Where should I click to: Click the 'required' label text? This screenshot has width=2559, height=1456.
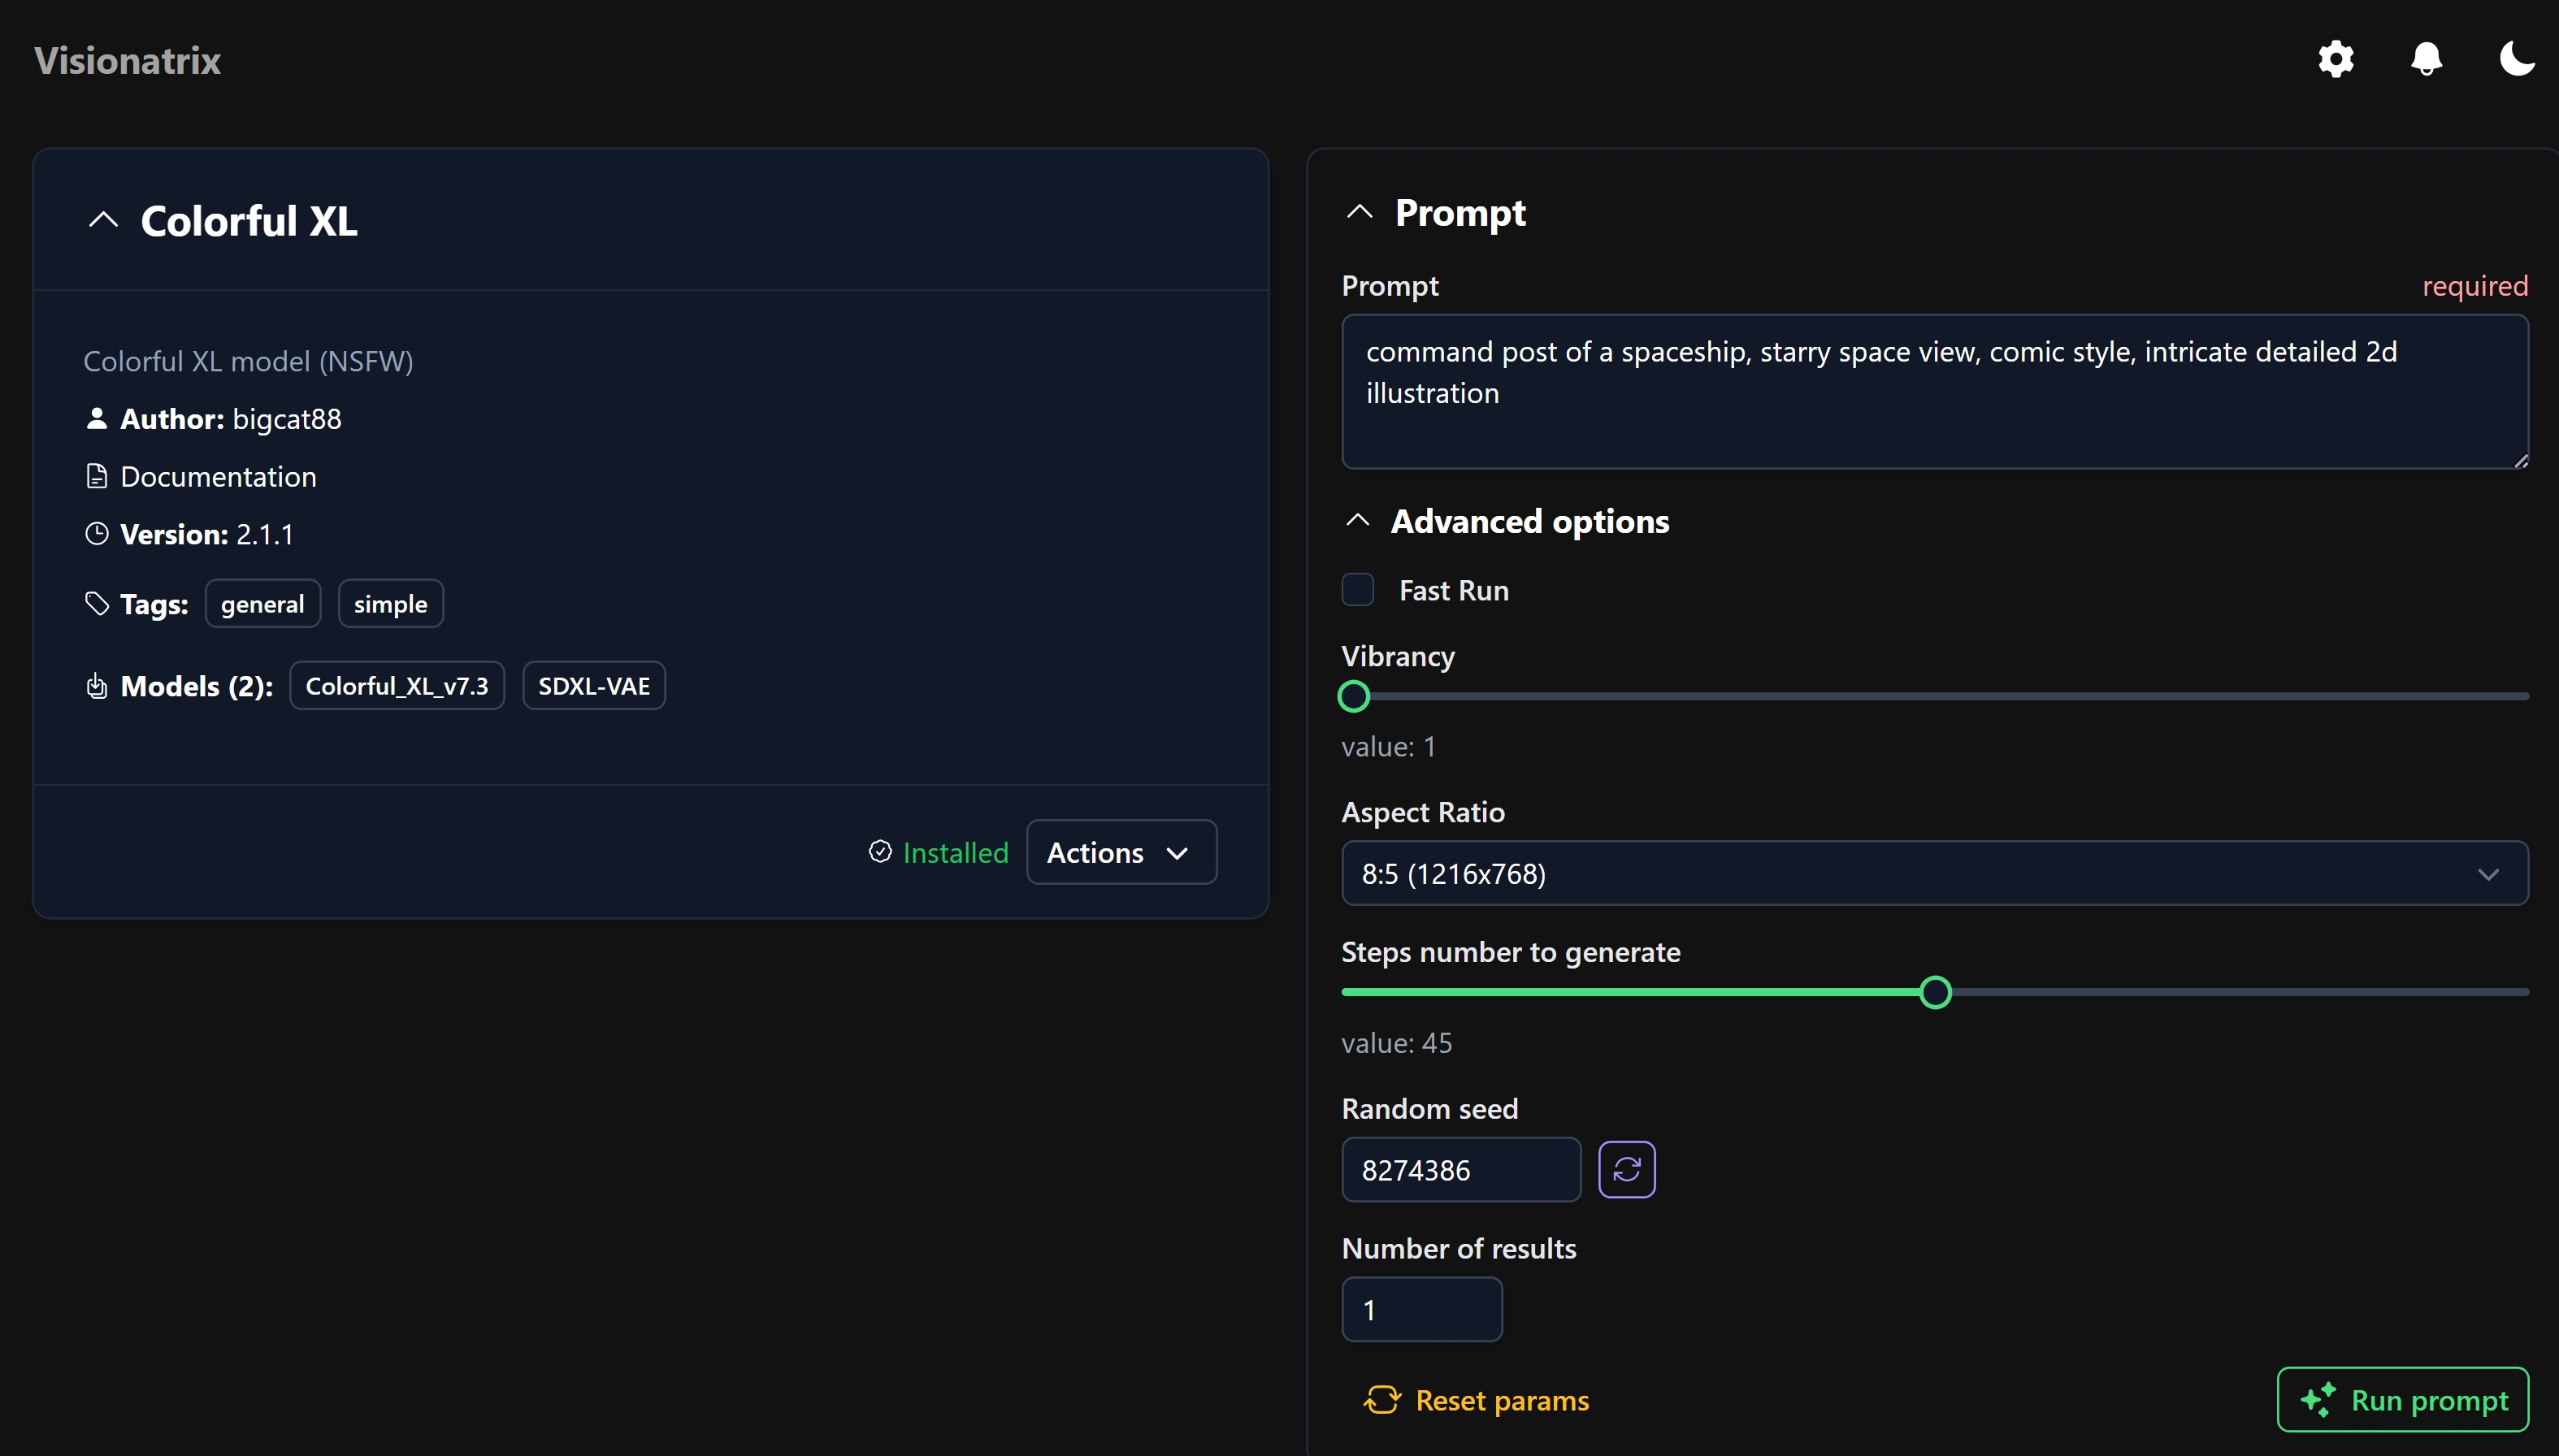click(2474, 286)
